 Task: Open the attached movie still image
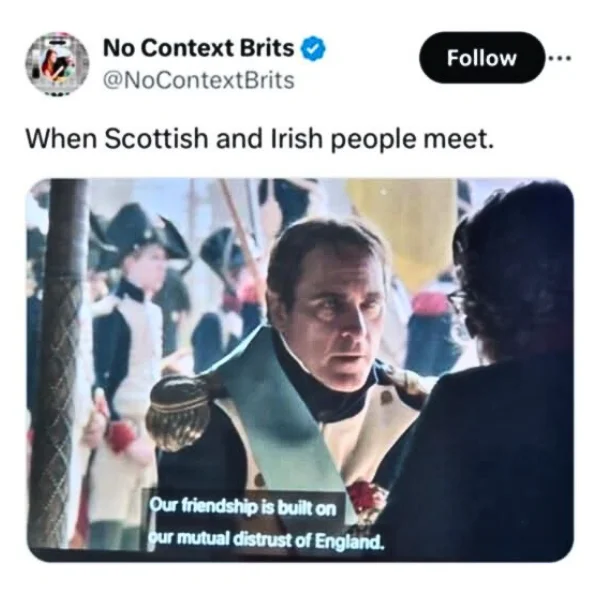300,370
